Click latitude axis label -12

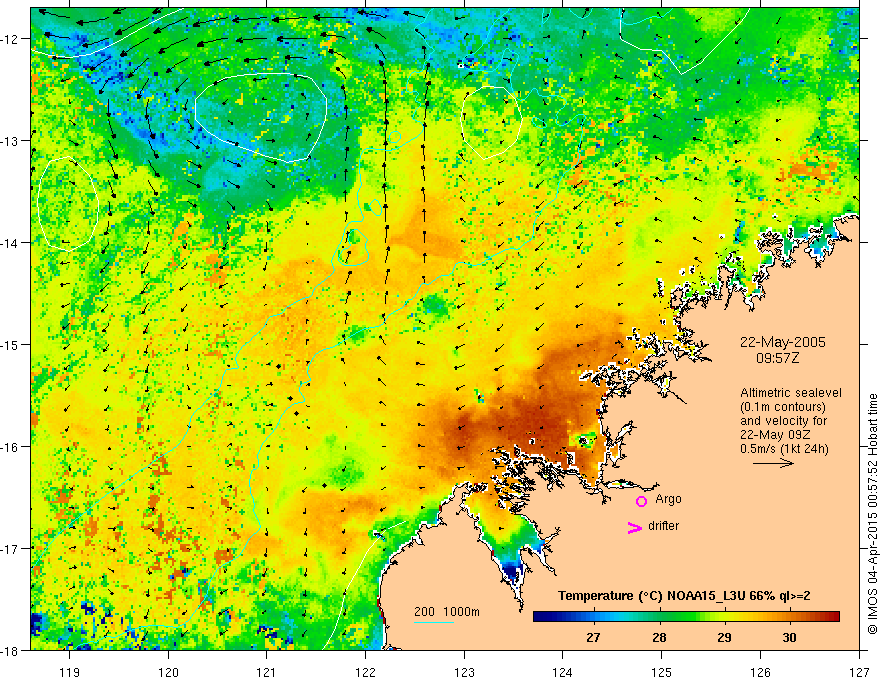(10, 39)
